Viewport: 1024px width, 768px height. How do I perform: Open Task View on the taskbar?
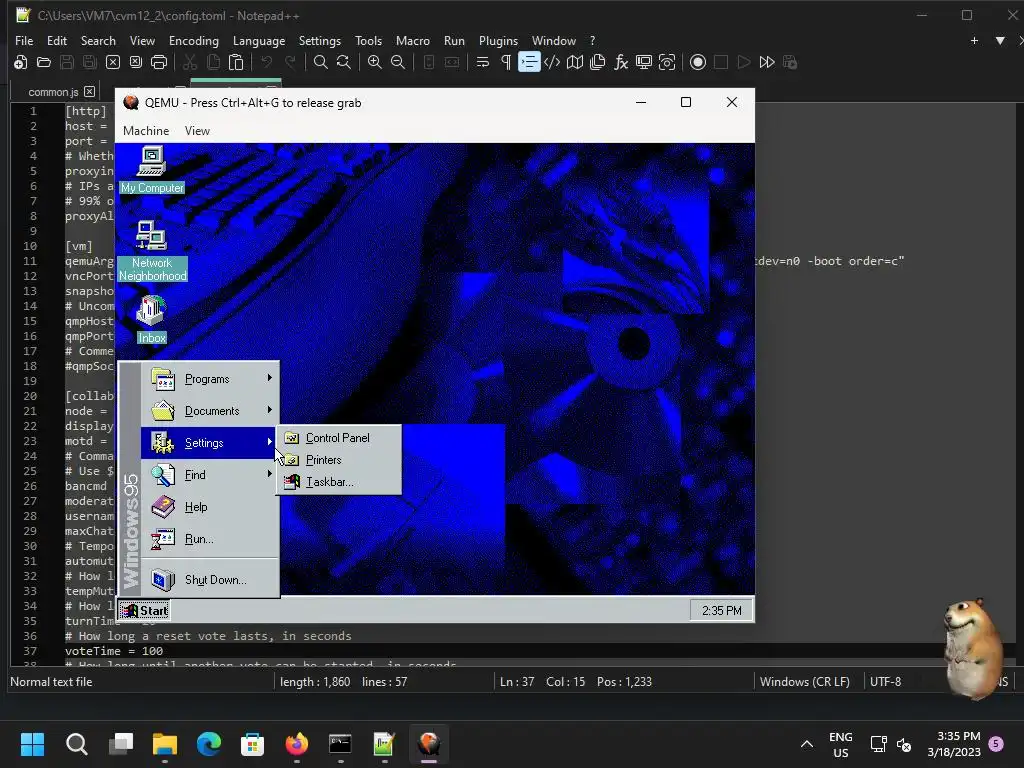pyautogui.click(x=121, y=744)
